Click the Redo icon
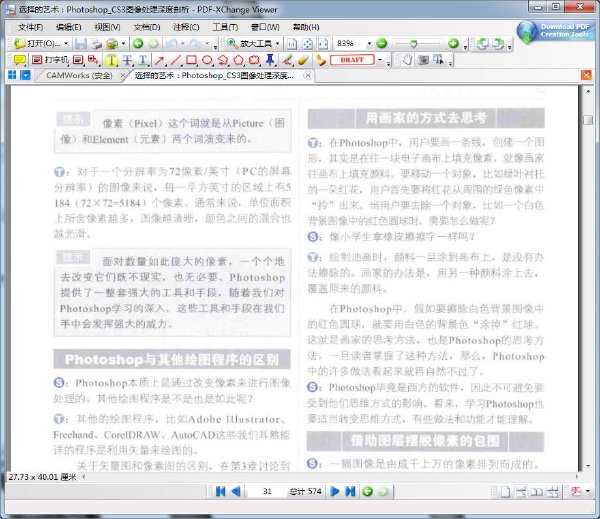The width and height of the screenshot is (600, 519). click(196, 44)
